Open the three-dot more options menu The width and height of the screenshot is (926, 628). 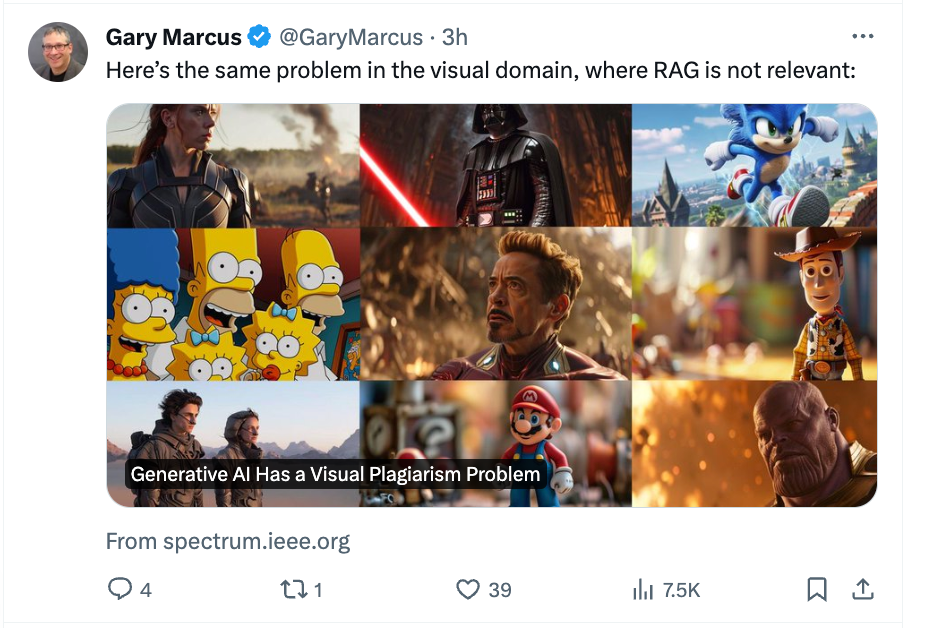click(x=862, y=37)
